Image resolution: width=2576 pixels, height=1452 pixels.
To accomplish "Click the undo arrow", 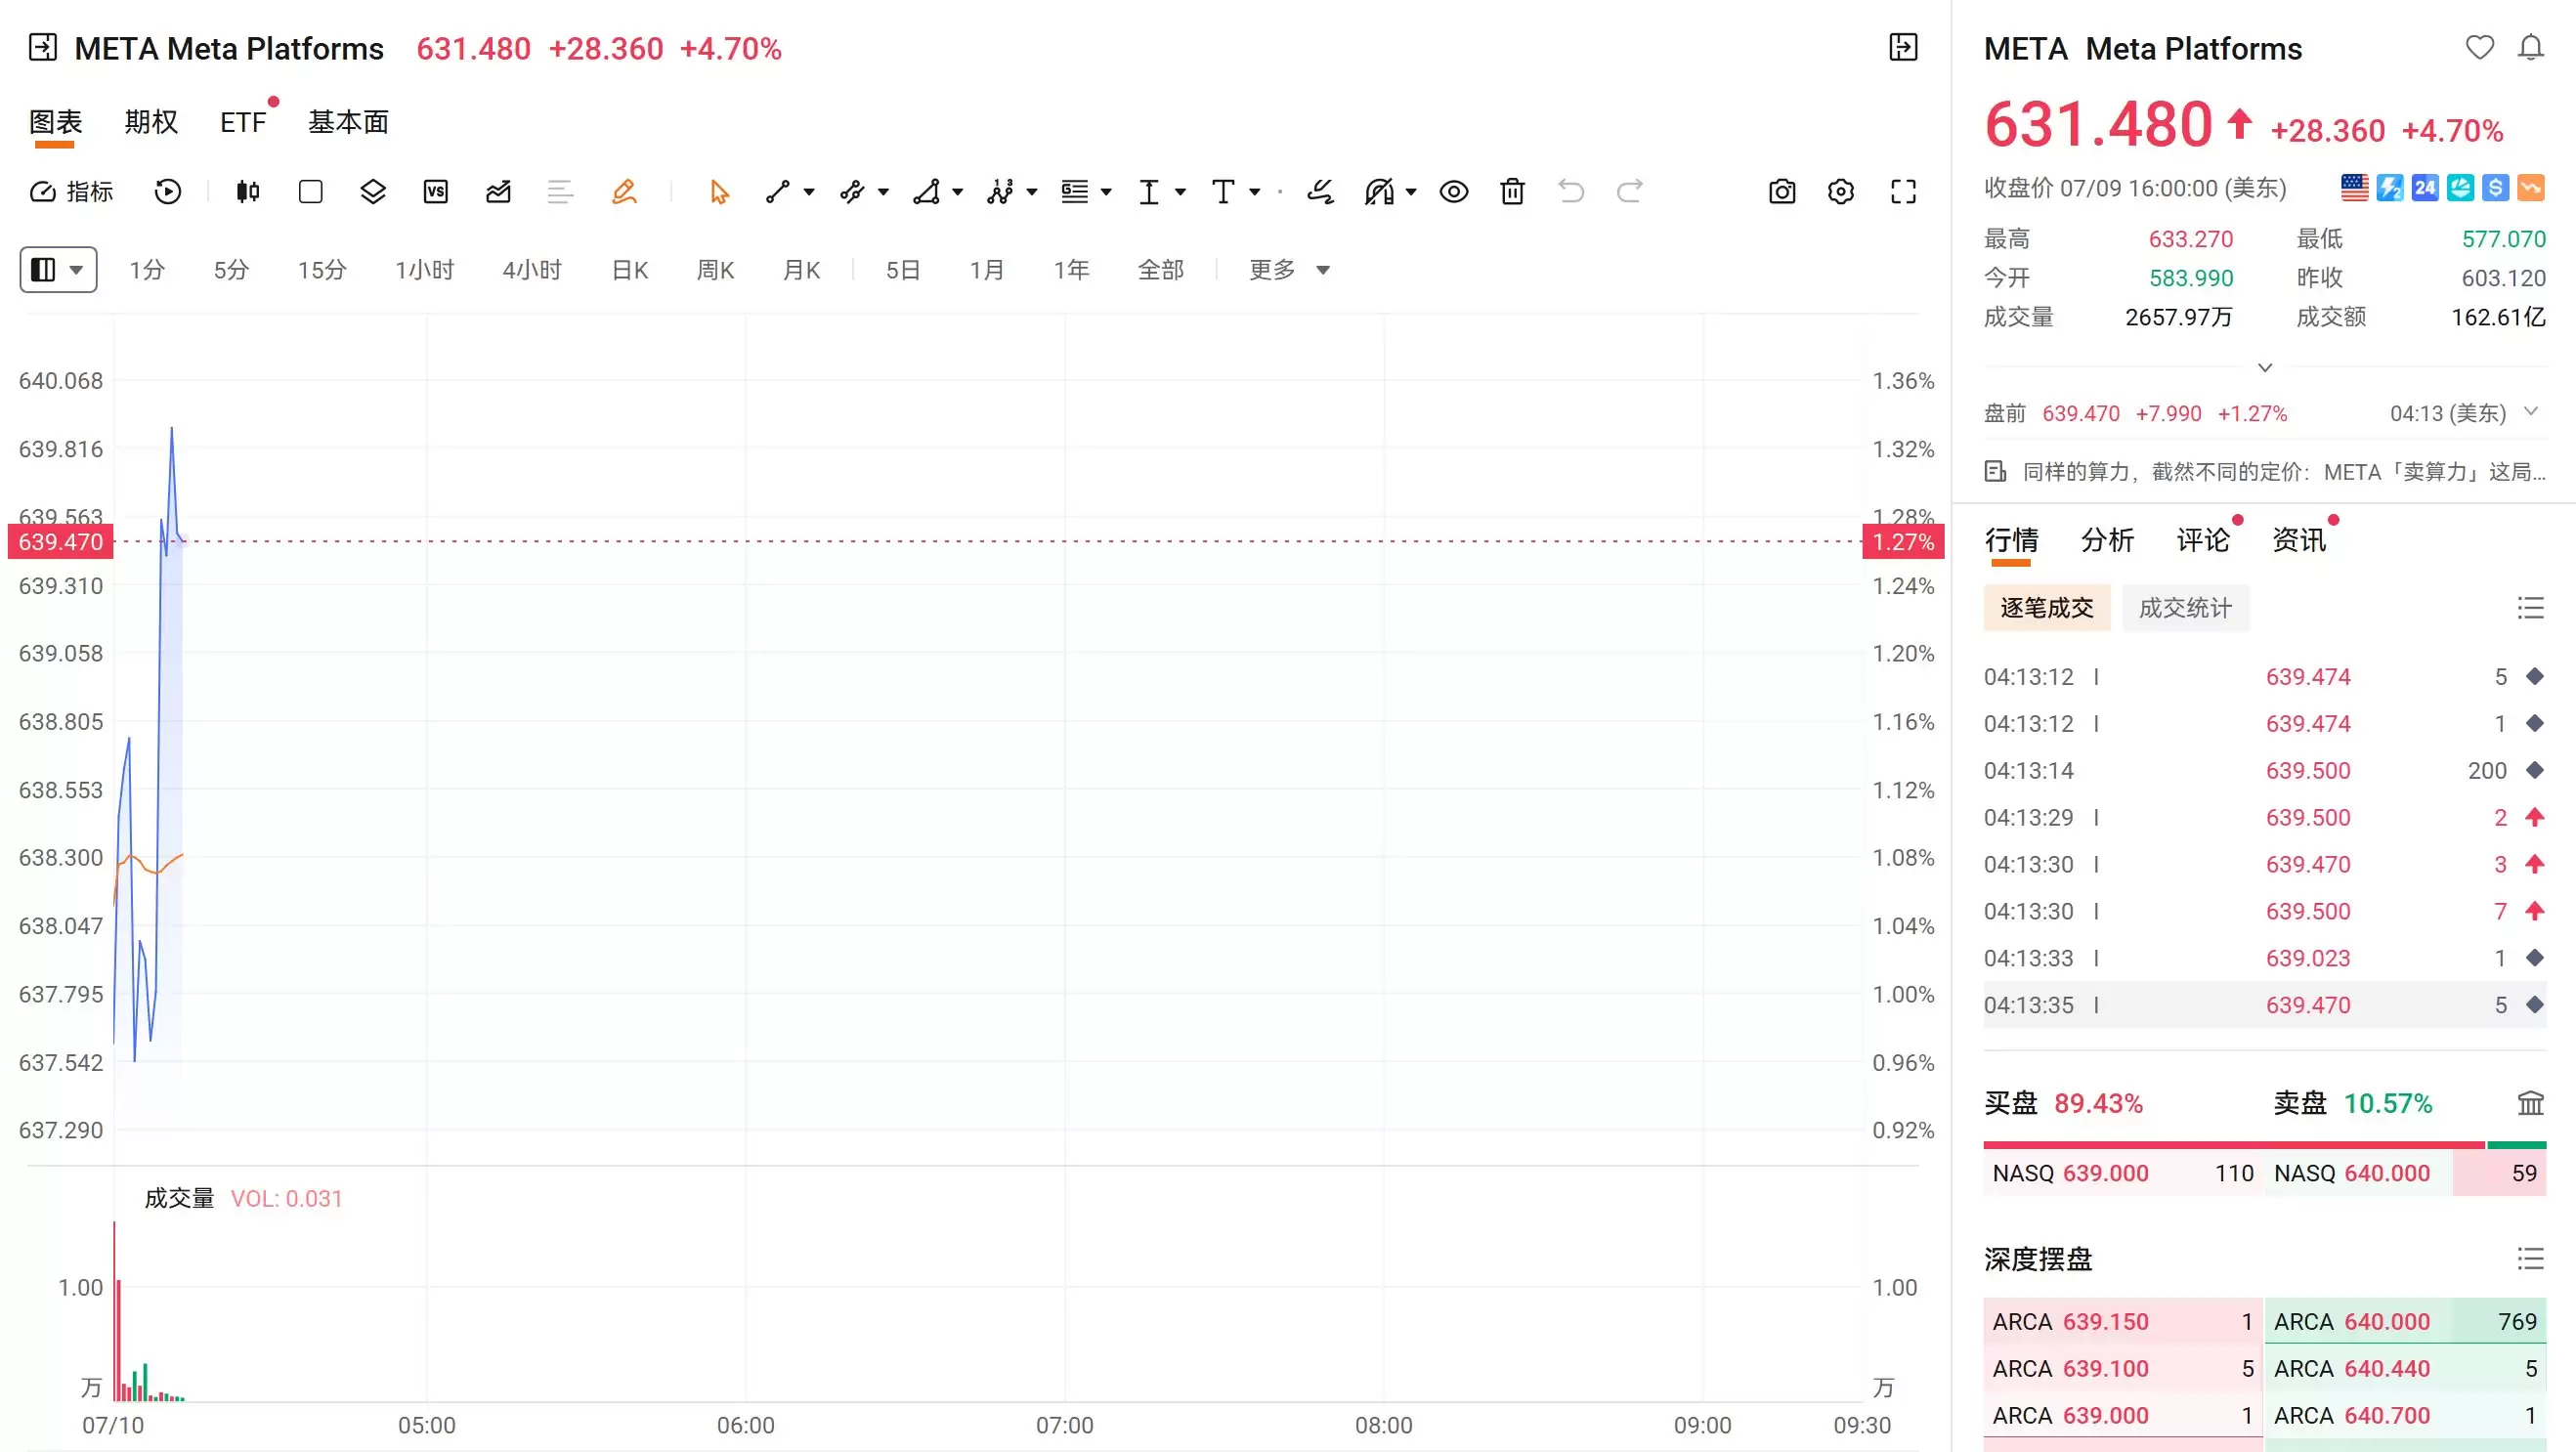I will click(1571, 191).
